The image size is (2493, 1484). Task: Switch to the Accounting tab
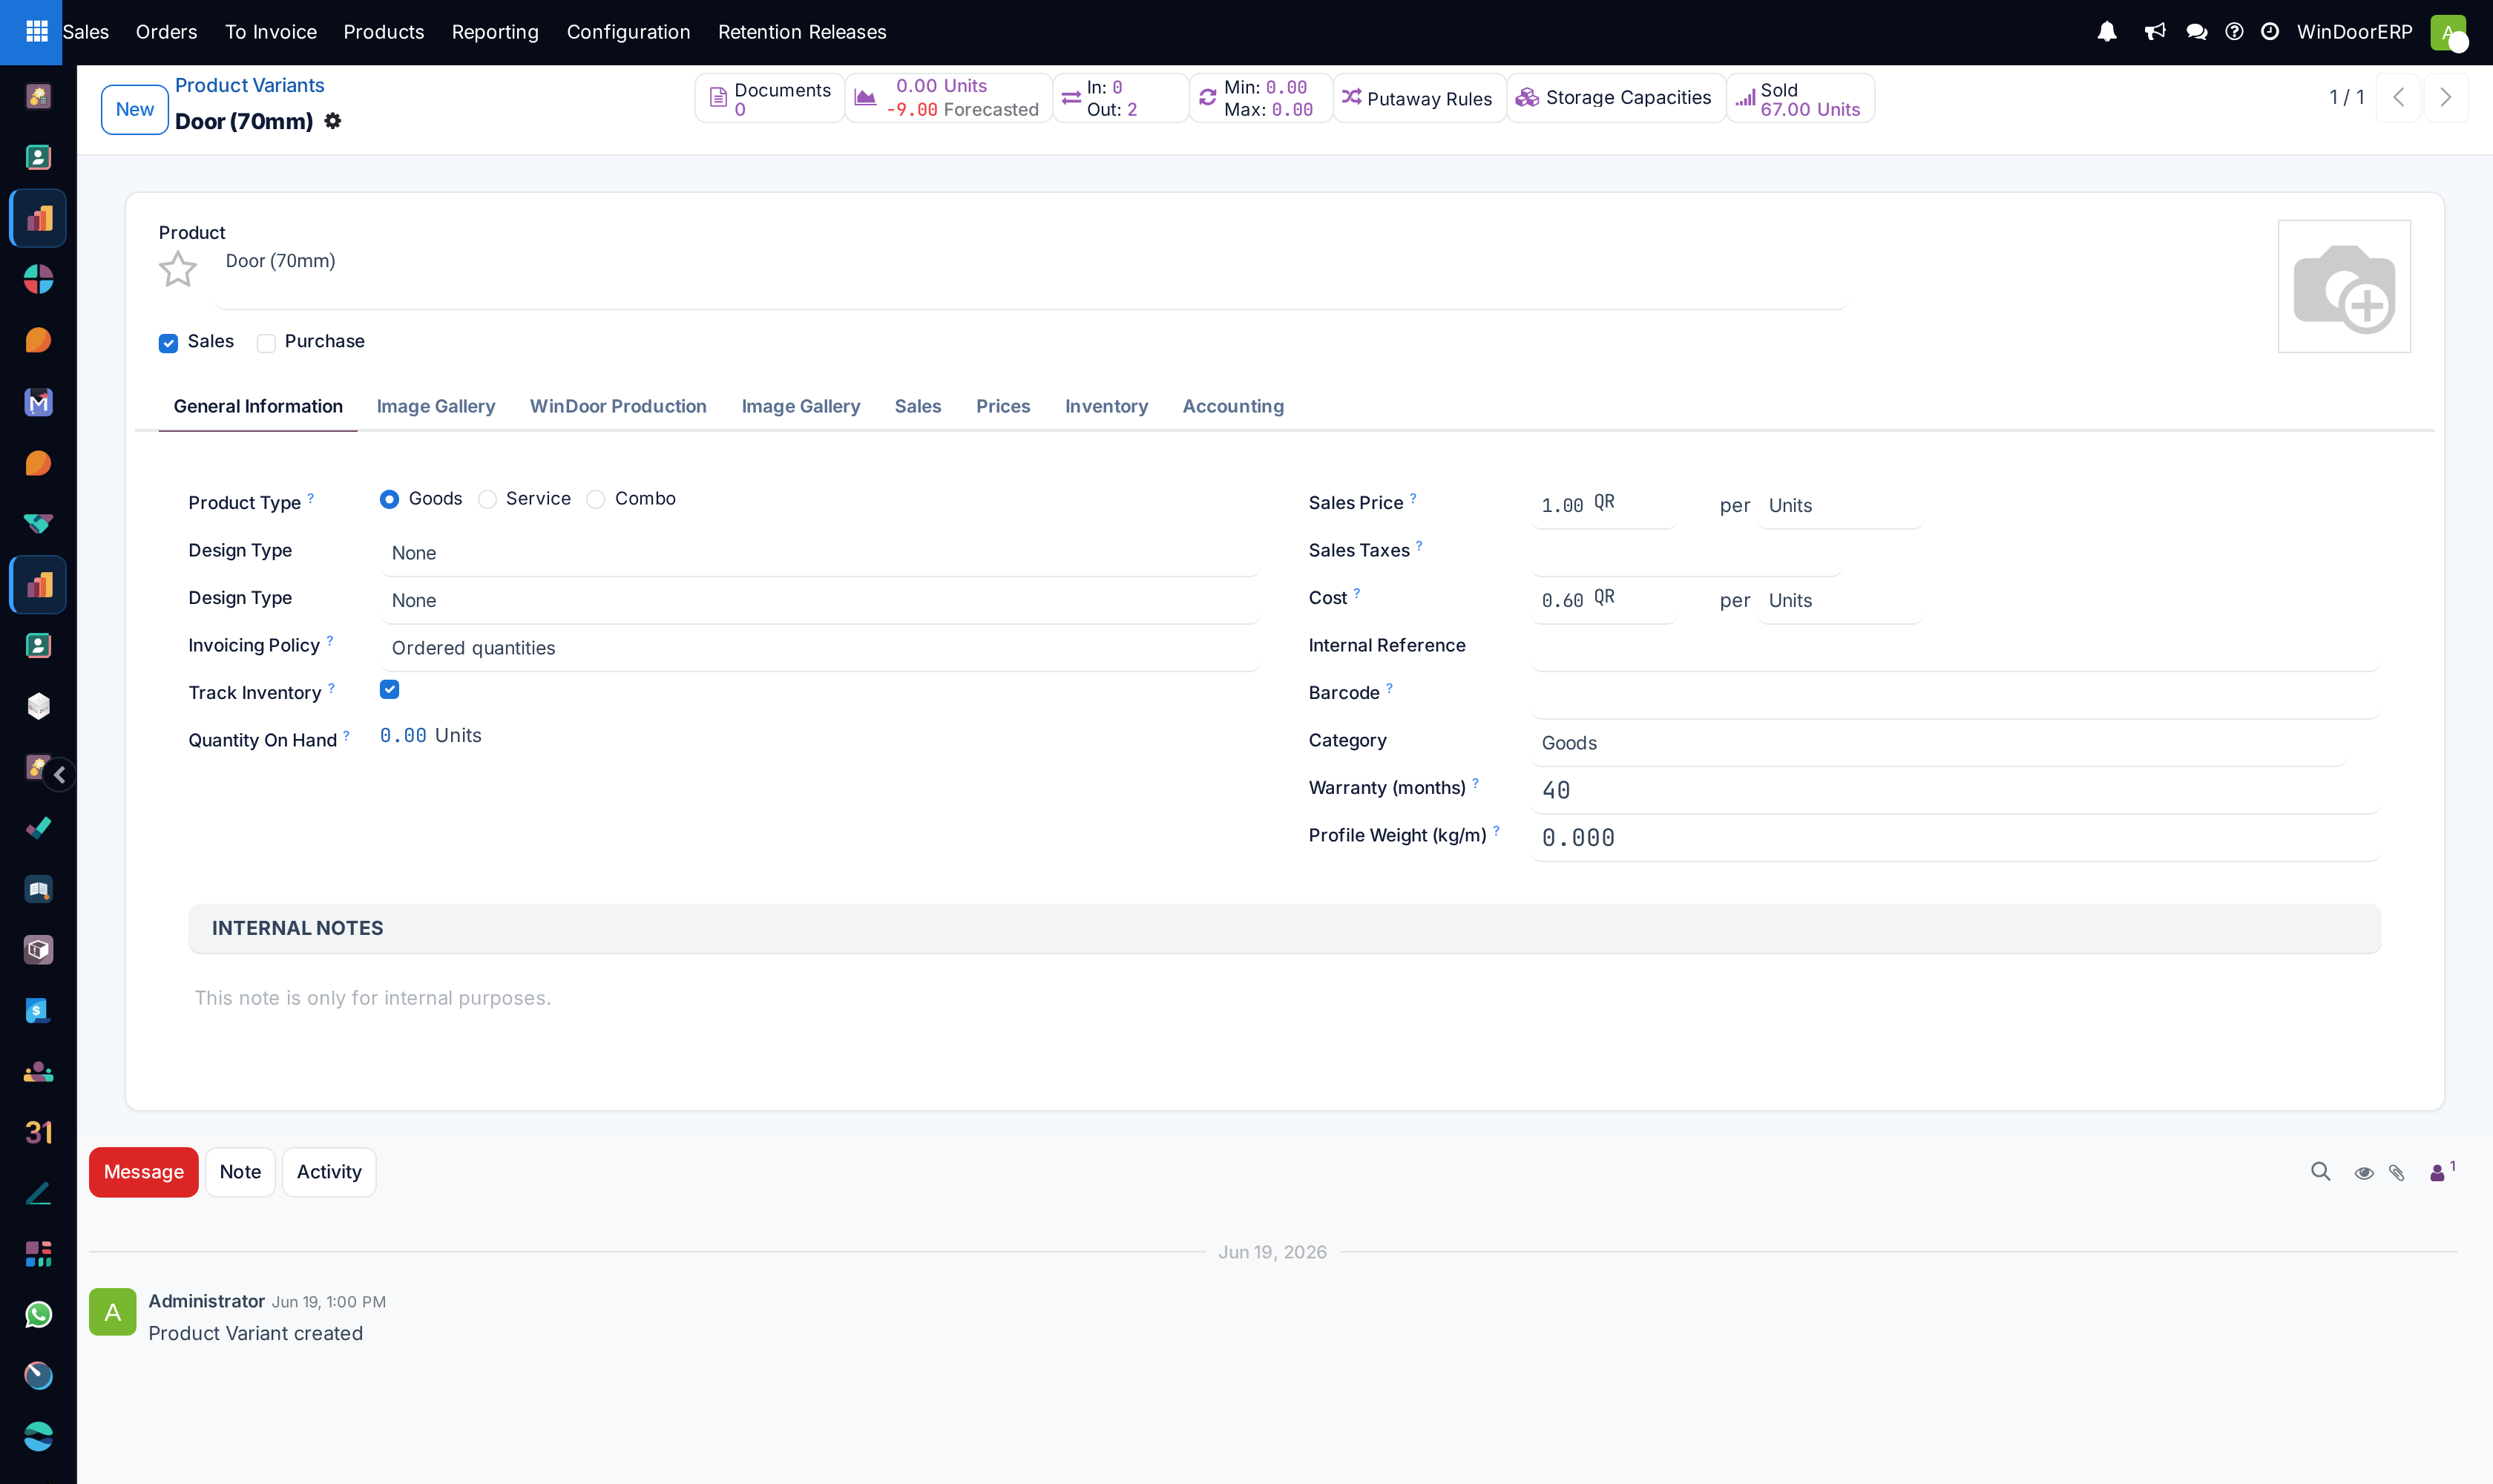(x=1233, y=406)
